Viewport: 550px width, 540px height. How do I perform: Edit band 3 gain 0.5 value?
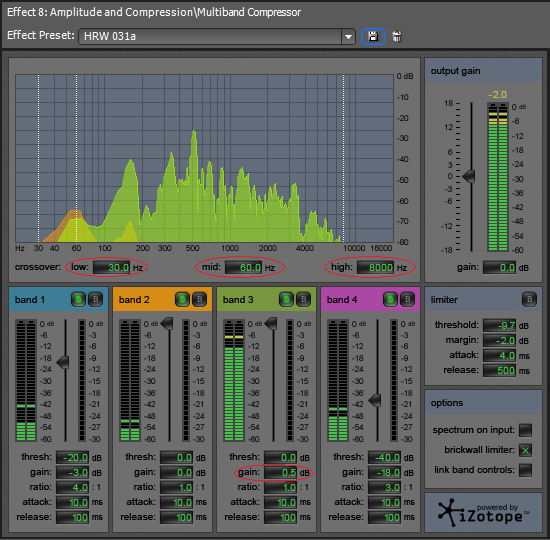pyautogui.click(x=281, y=473)
